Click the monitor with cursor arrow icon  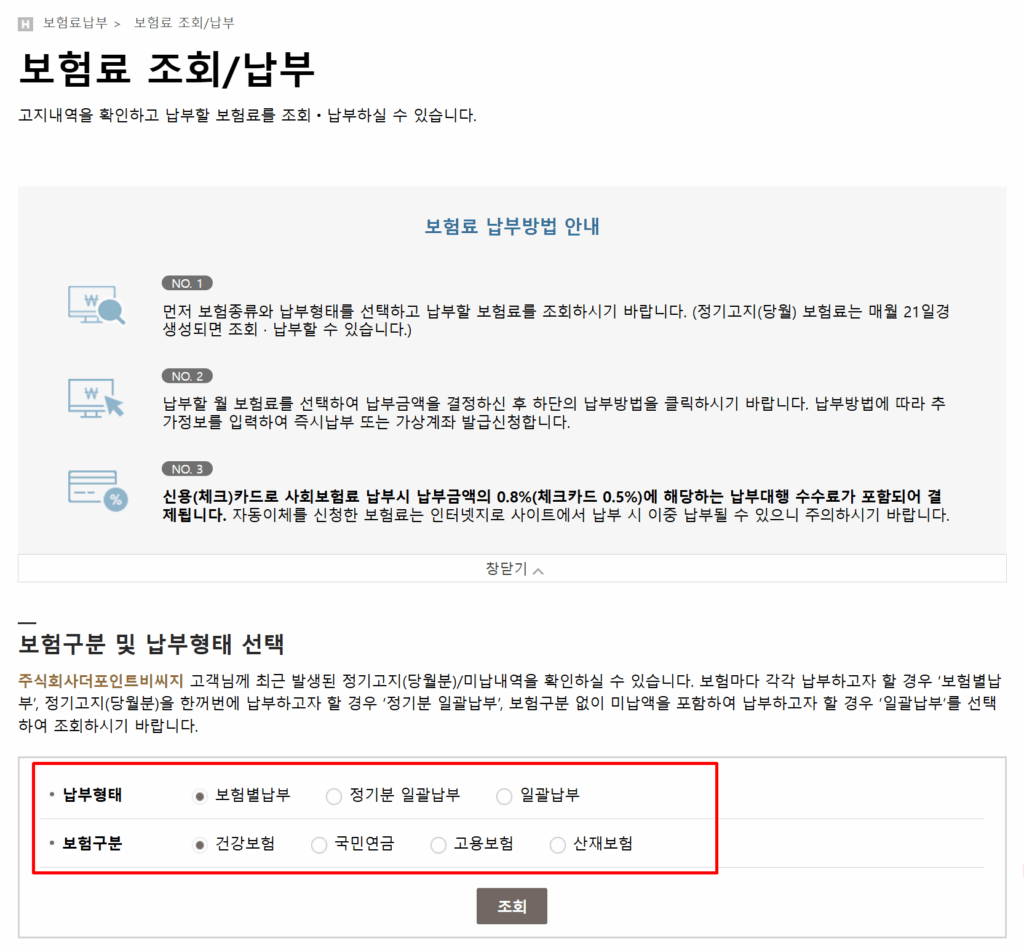point(96,397)
